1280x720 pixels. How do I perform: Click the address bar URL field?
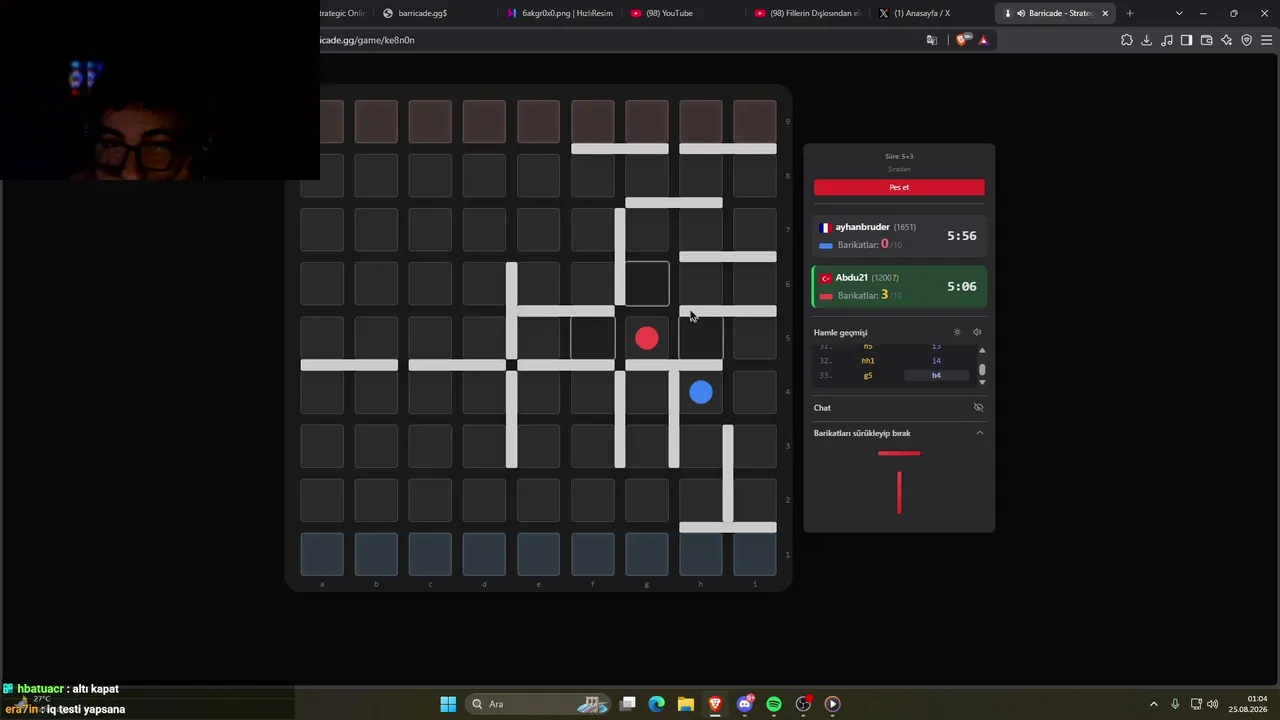click(620, 40)
